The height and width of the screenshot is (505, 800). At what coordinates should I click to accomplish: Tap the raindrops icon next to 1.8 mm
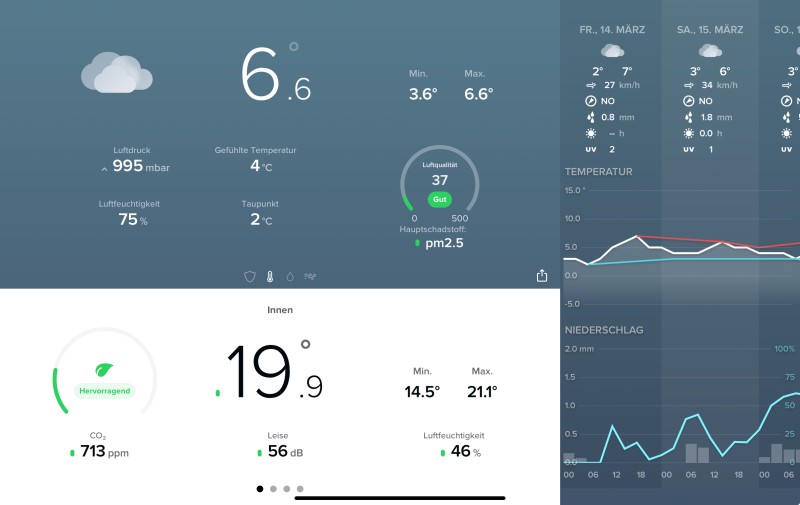click(x=689, y=117)
